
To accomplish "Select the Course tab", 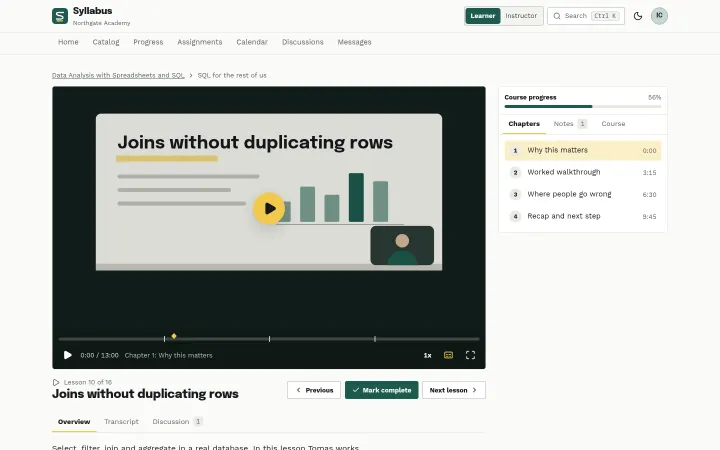I will (x=613, y=124).
